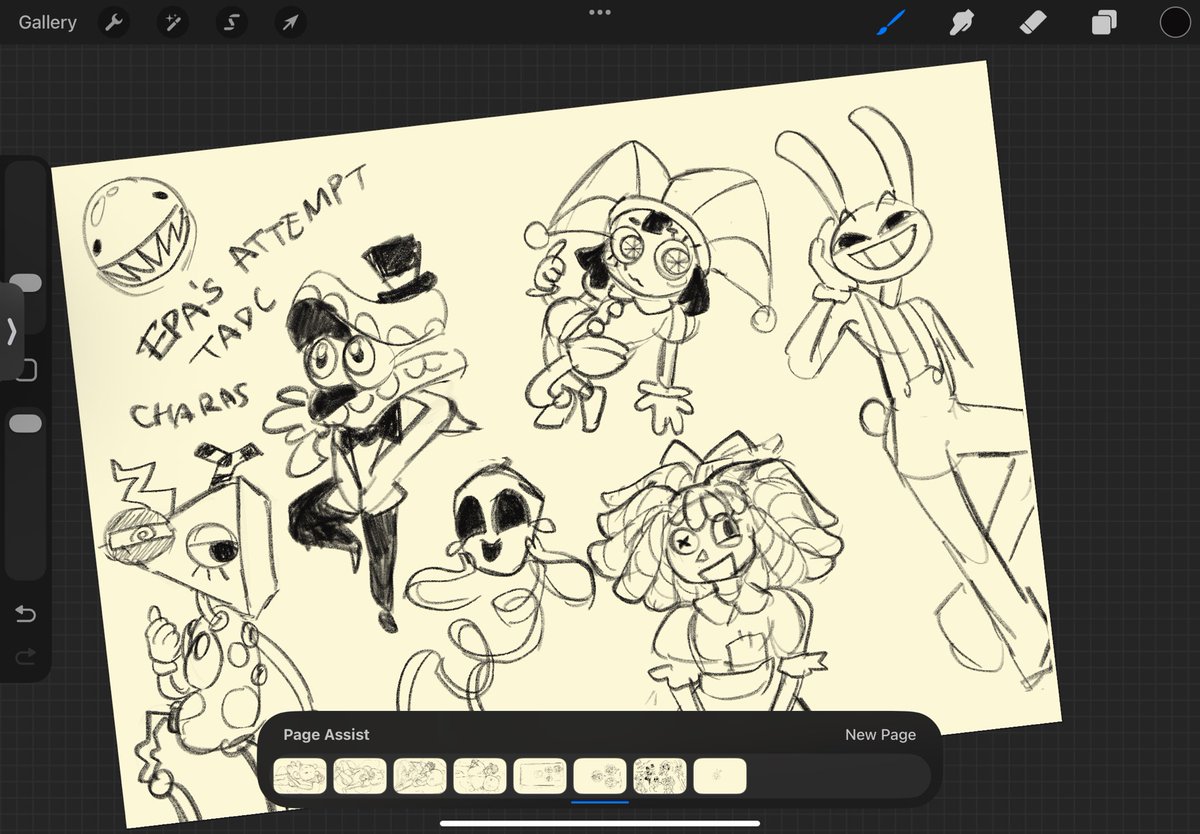Tap the sidebar chevron pull tab
Image resolution: width=1200 pixels, height=834 pixels.
click(11, 331)
